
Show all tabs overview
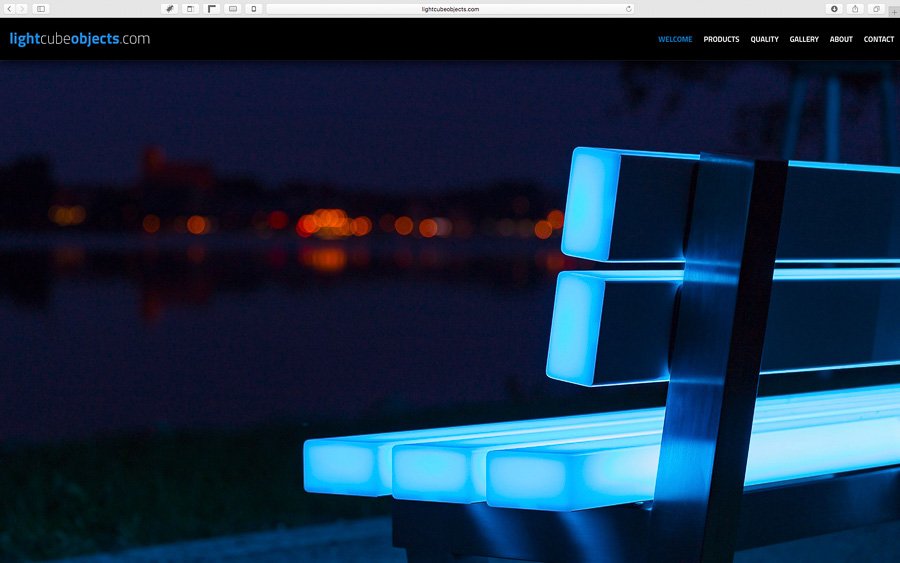pos(876,9)
